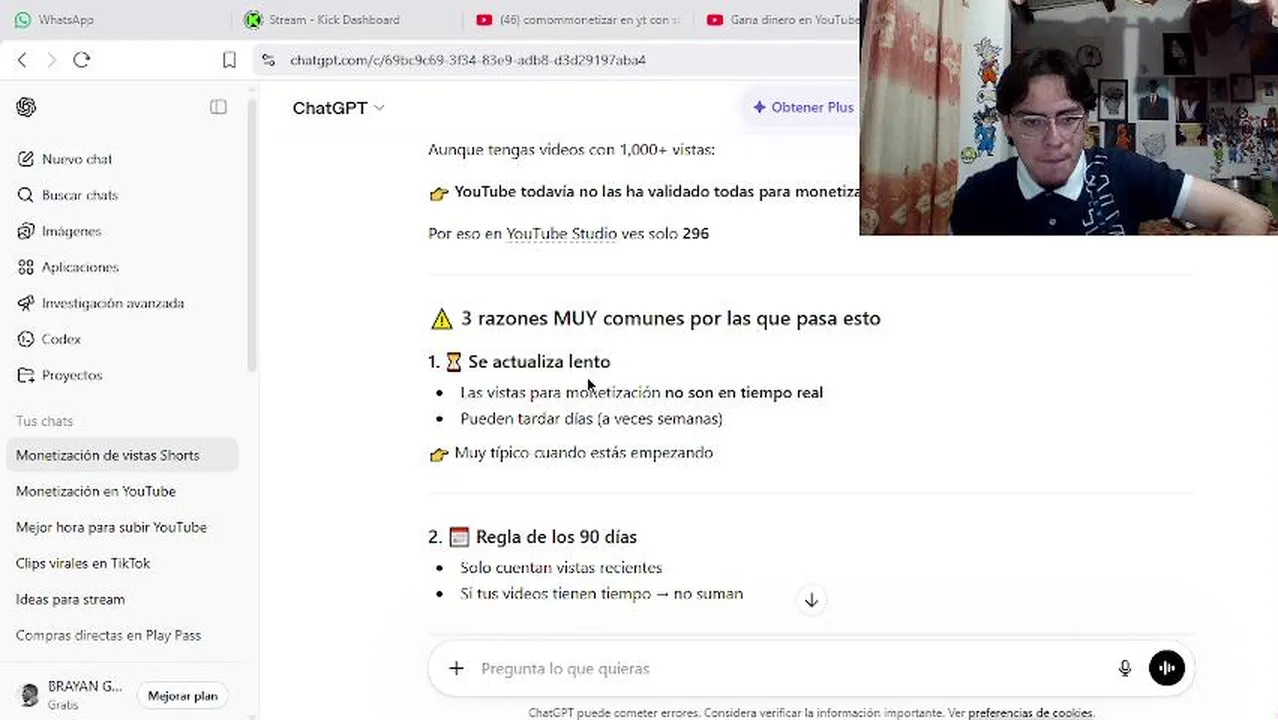Click the BRAYAN G. account name

click(x=85, y=687)
